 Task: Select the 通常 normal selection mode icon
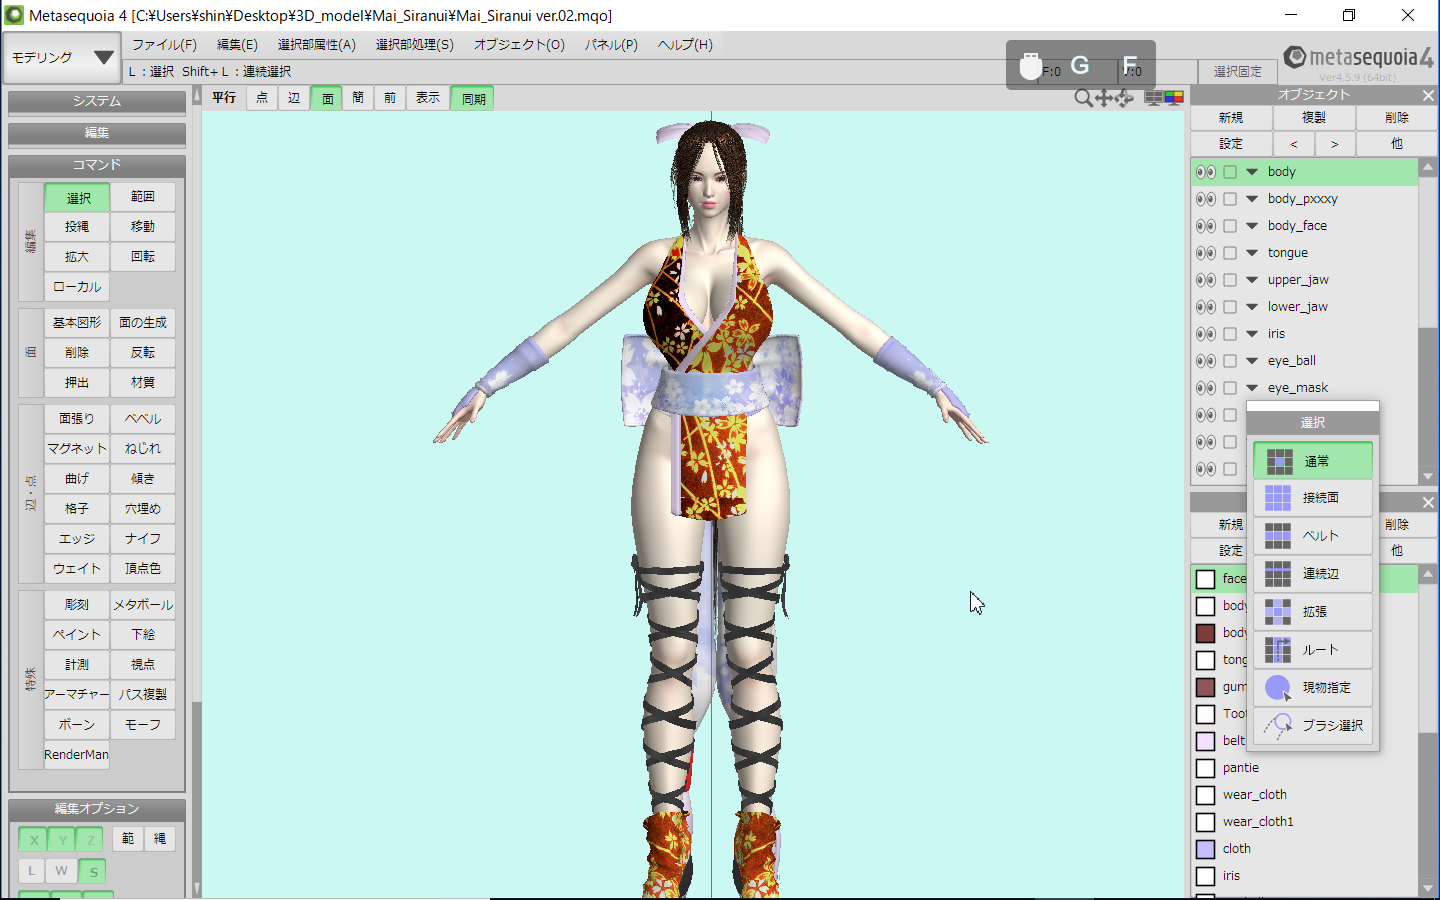click(1279, 461)
